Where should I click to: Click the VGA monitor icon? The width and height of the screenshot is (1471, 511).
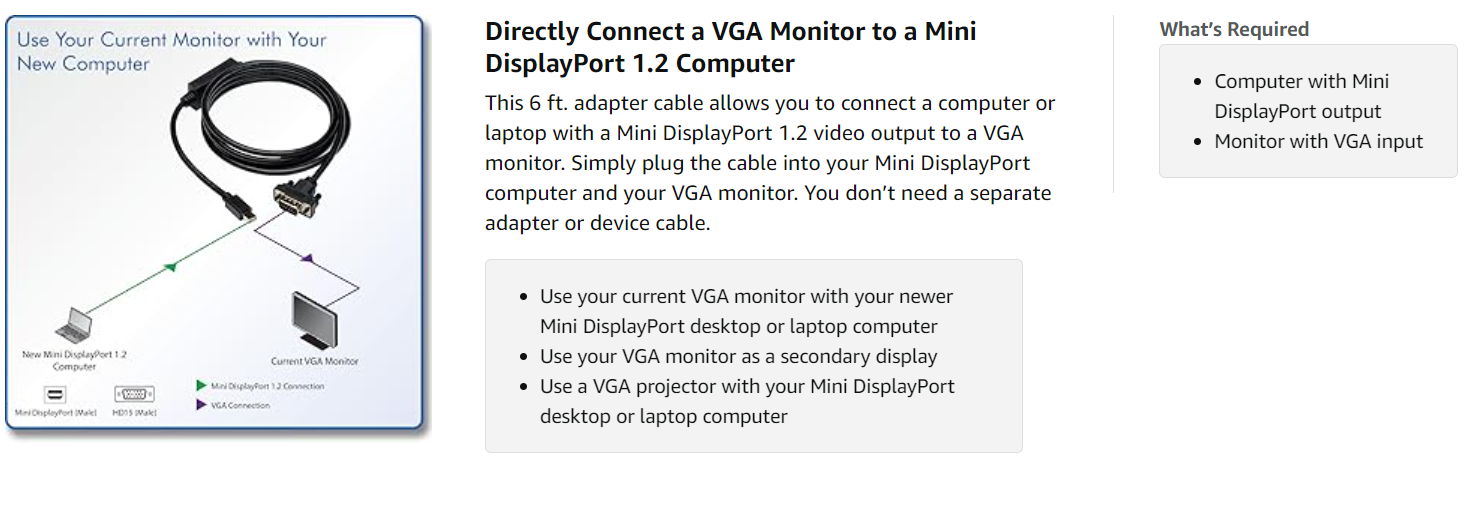coord(314,320)
